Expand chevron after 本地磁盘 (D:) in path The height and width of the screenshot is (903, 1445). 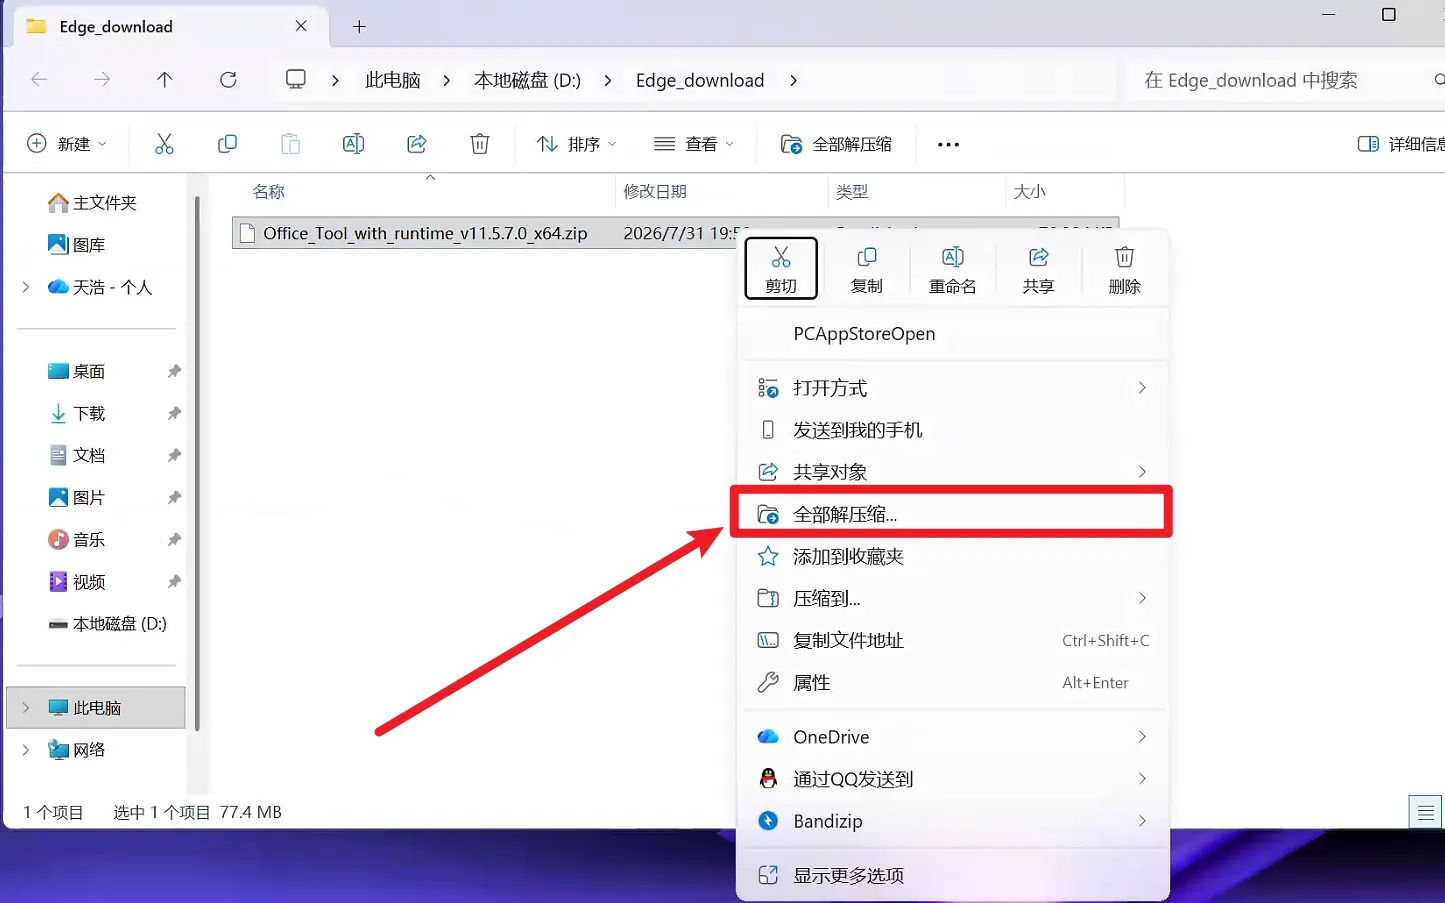[607, 80]
